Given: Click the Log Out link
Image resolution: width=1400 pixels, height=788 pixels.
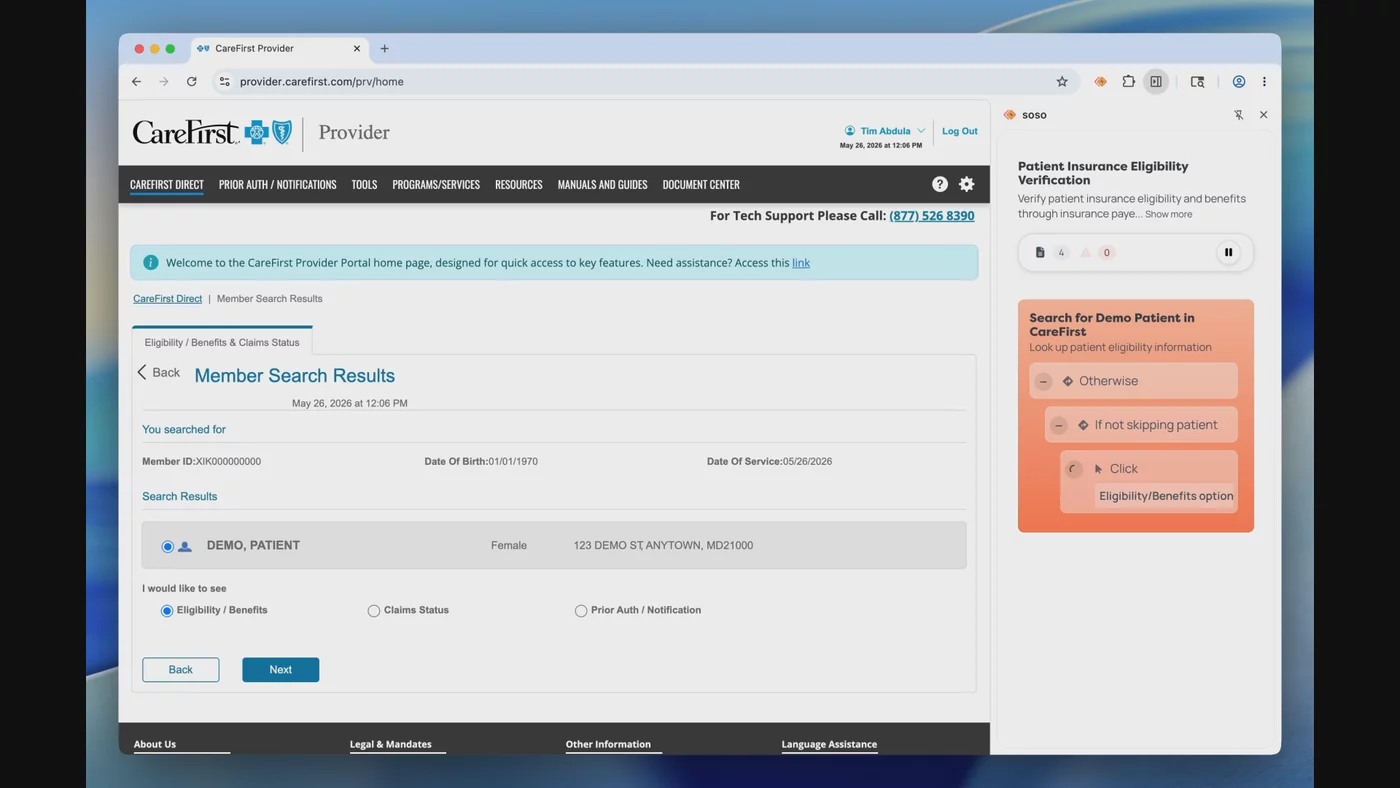Looking at the screenshot, I should pyautogui.click(x=960, y=131).
